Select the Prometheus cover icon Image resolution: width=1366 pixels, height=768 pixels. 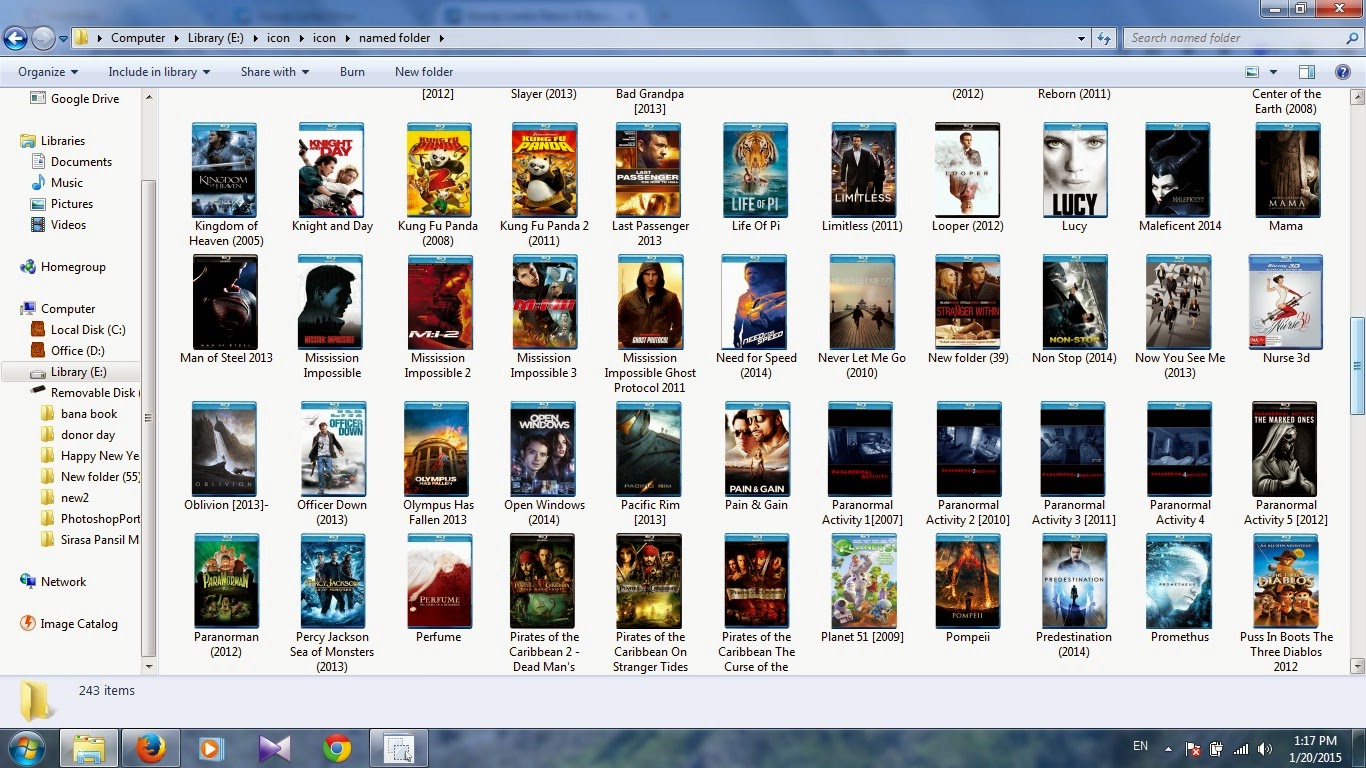(1180, 581)
